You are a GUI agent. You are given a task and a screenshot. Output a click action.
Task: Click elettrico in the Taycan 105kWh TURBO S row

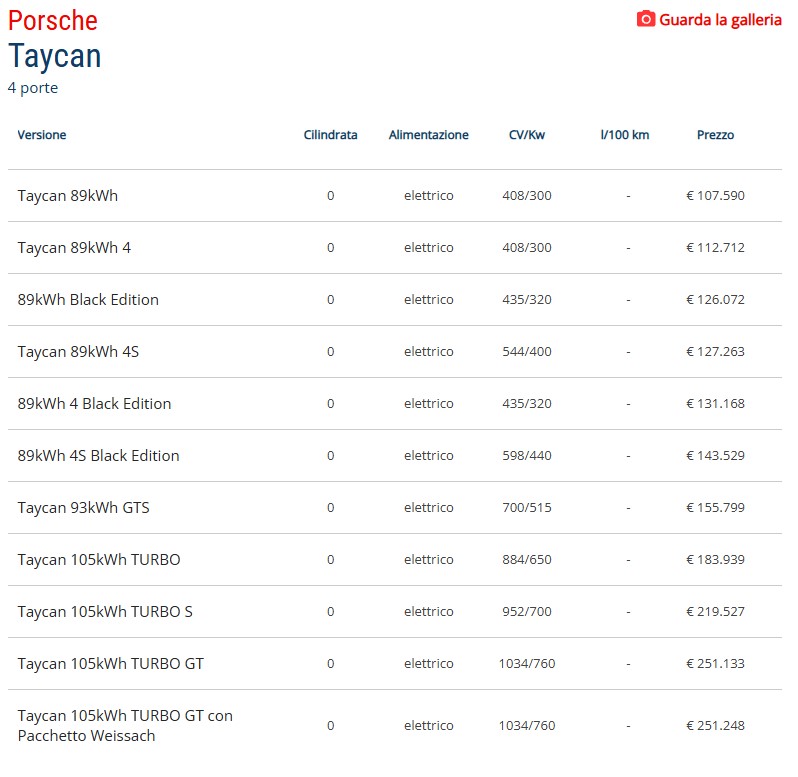[429, 612]
